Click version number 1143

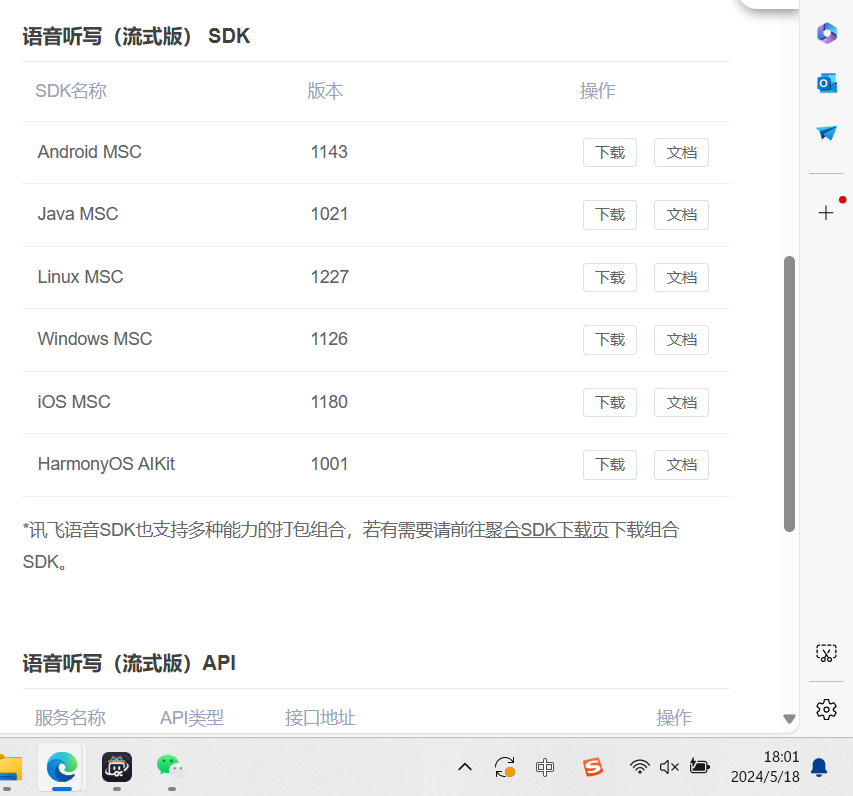329,152
